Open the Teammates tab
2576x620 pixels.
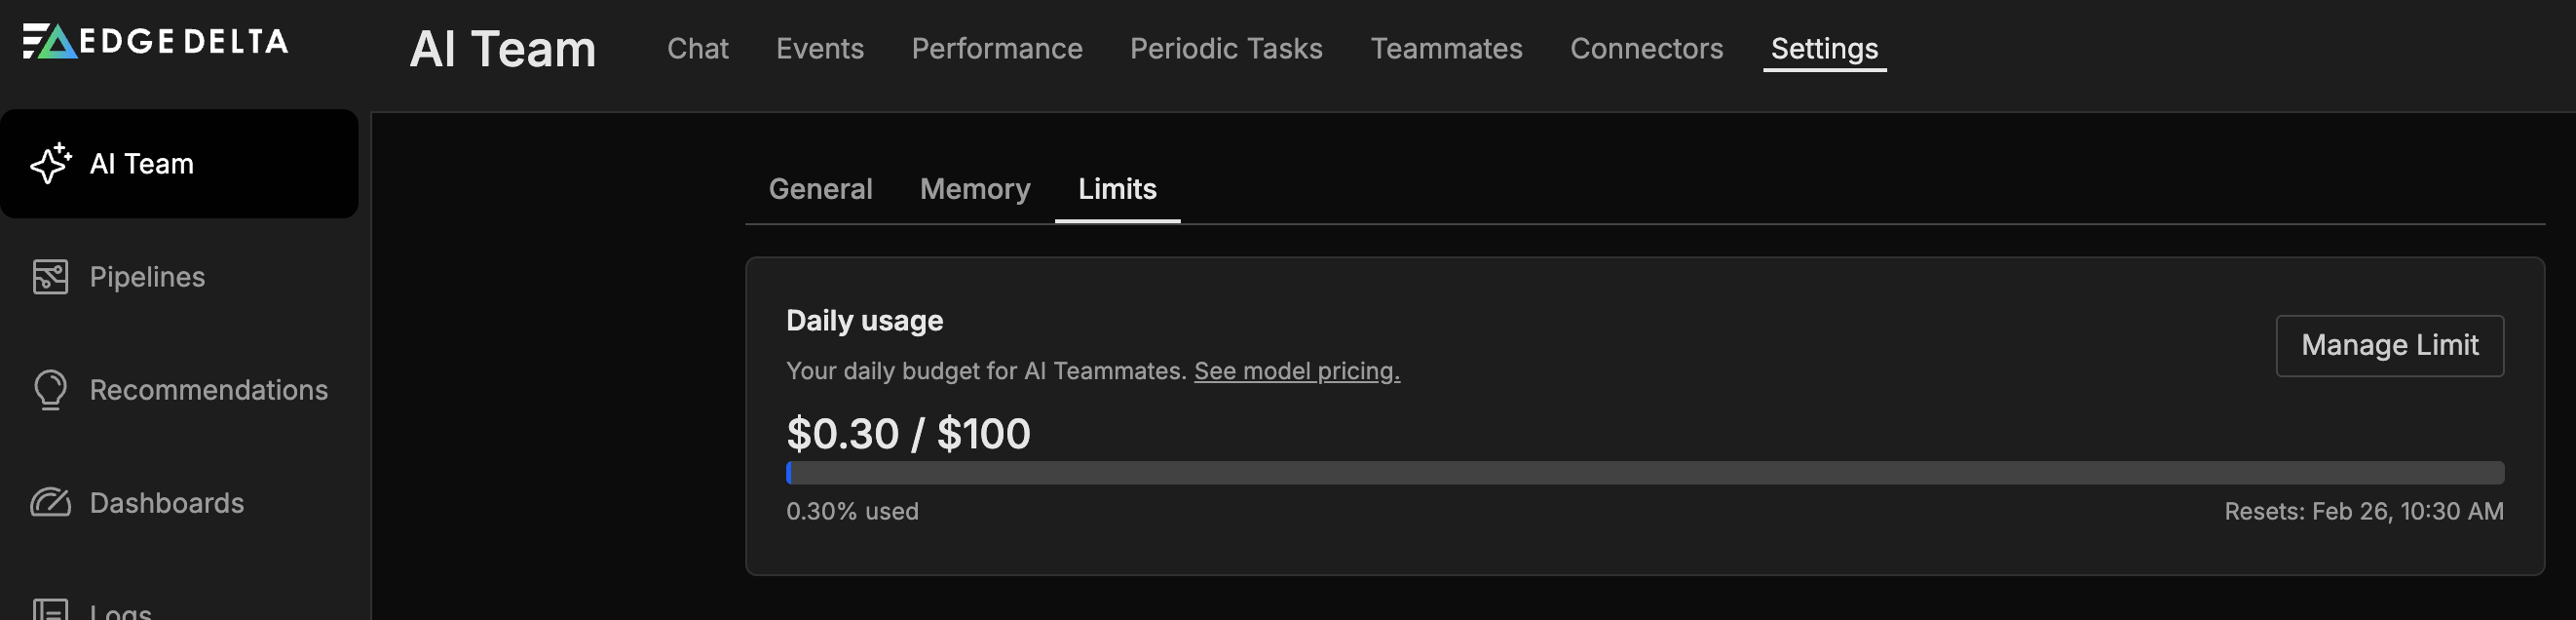[x=1446, y=48]
